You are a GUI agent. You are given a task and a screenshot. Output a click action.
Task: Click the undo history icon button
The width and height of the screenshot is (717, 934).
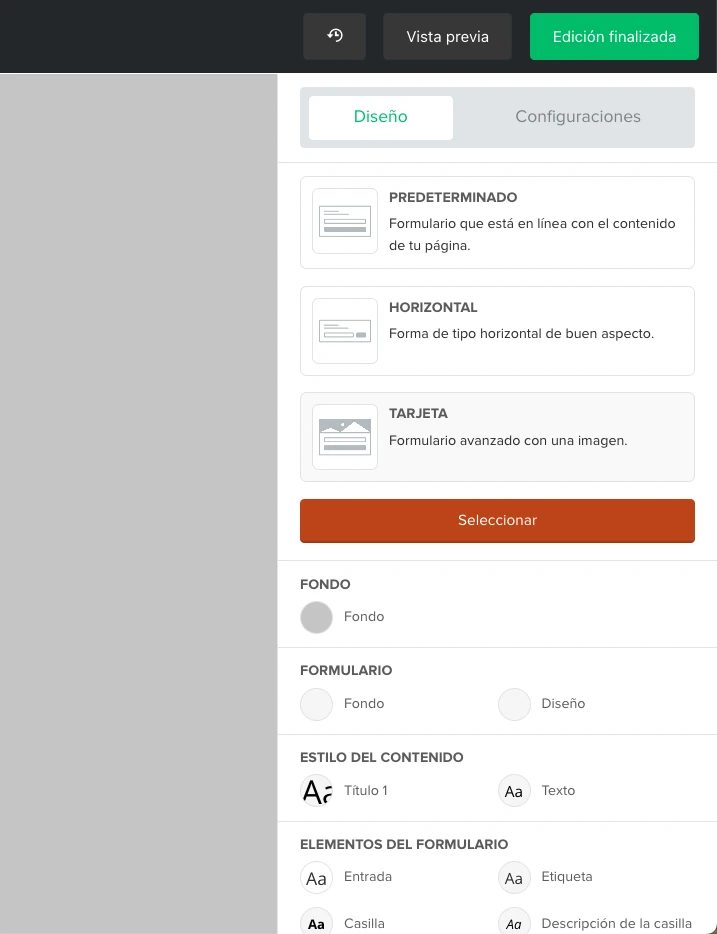[x=335, y=37]
